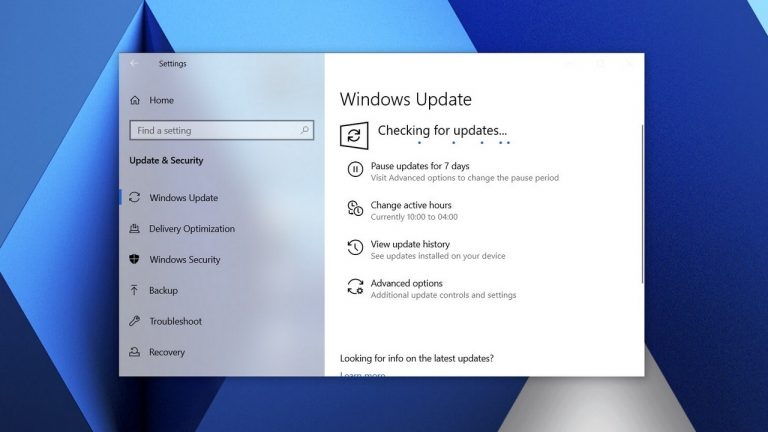Screen dimensions: 768x432
Task: Click the large update refresh status icon
Action: pos(354,135)
